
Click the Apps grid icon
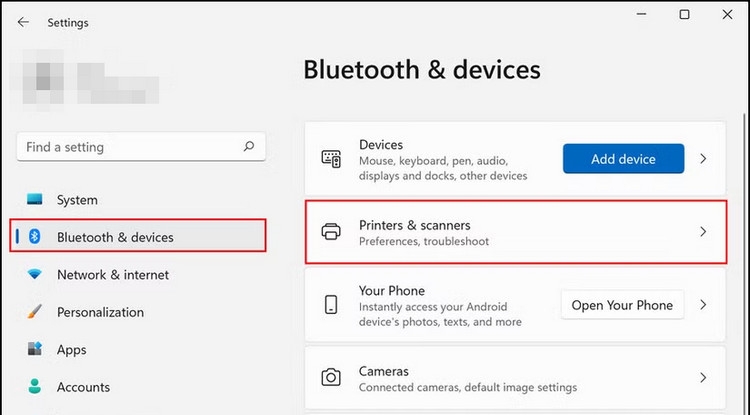point(36,350)
